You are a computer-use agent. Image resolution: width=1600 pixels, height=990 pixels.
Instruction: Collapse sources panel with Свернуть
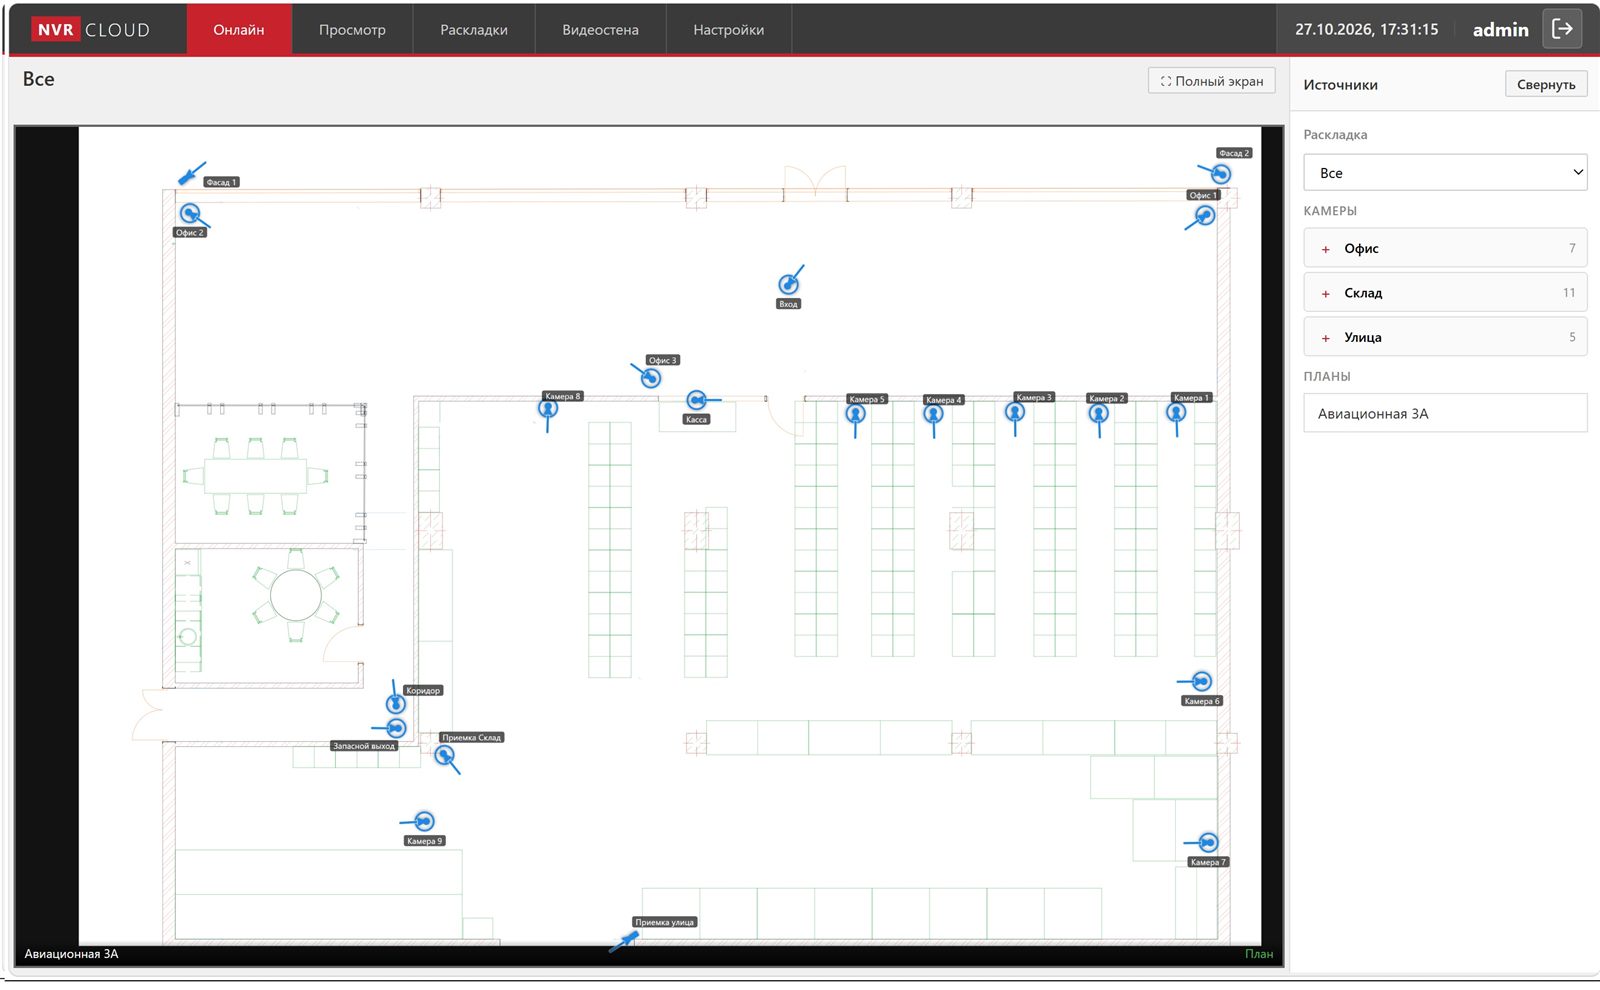(1546, 84)
